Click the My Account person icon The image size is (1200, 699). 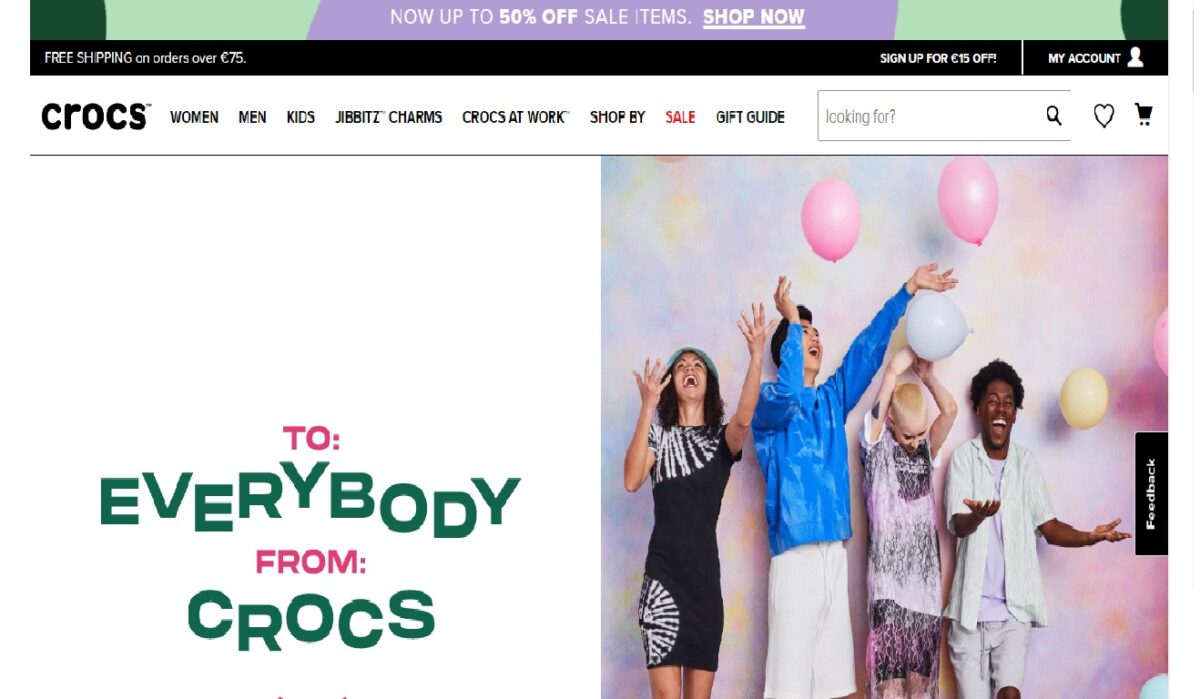1135,57
